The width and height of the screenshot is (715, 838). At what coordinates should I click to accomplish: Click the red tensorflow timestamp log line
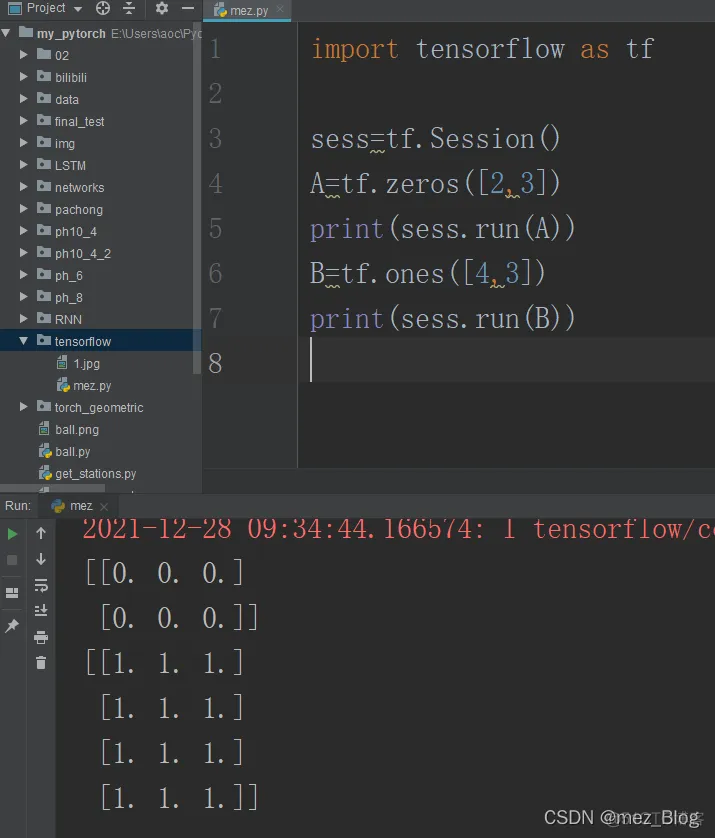(398, 530)
